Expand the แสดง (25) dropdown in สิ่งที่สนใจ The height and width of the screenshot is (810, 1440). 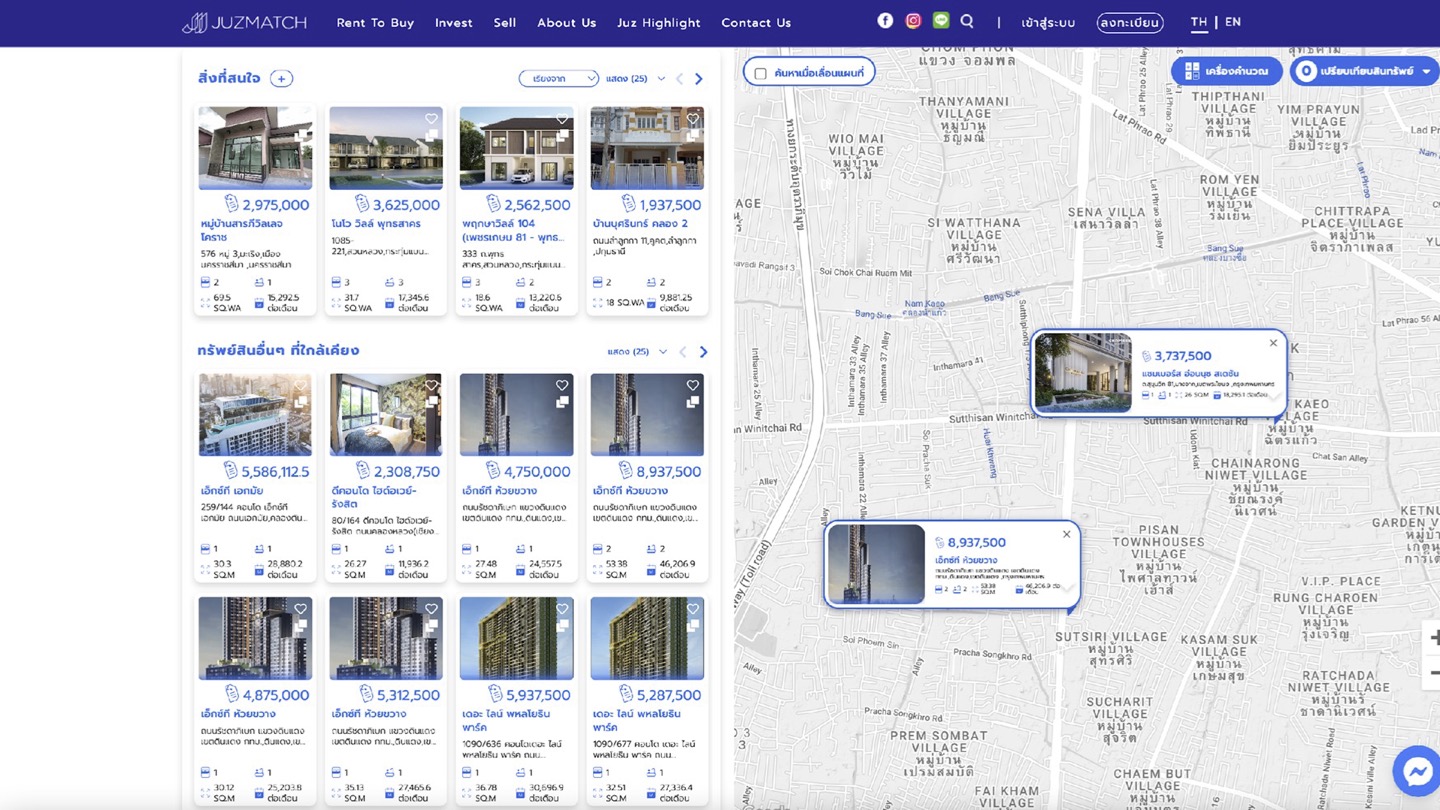tap(636, 78)
